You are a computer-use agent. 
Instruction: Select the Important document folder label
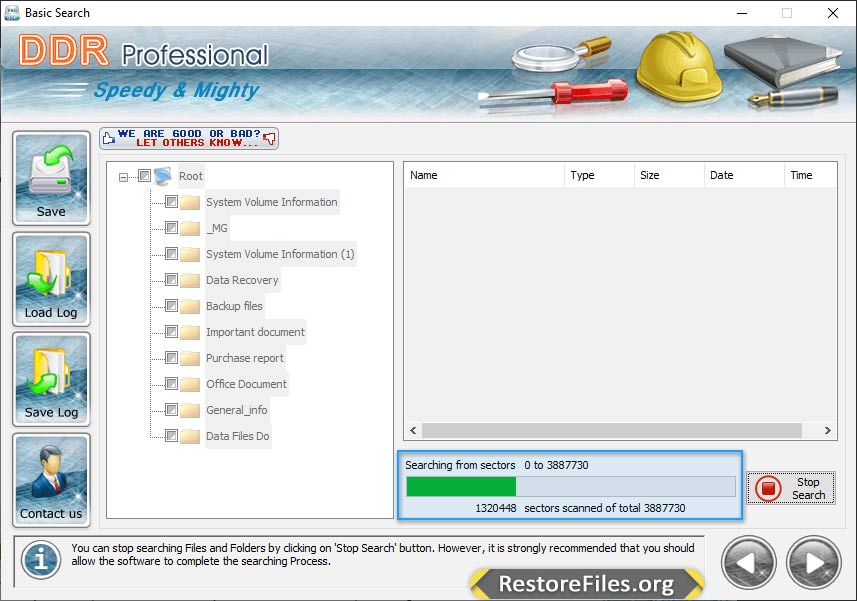tap(255, 332)
